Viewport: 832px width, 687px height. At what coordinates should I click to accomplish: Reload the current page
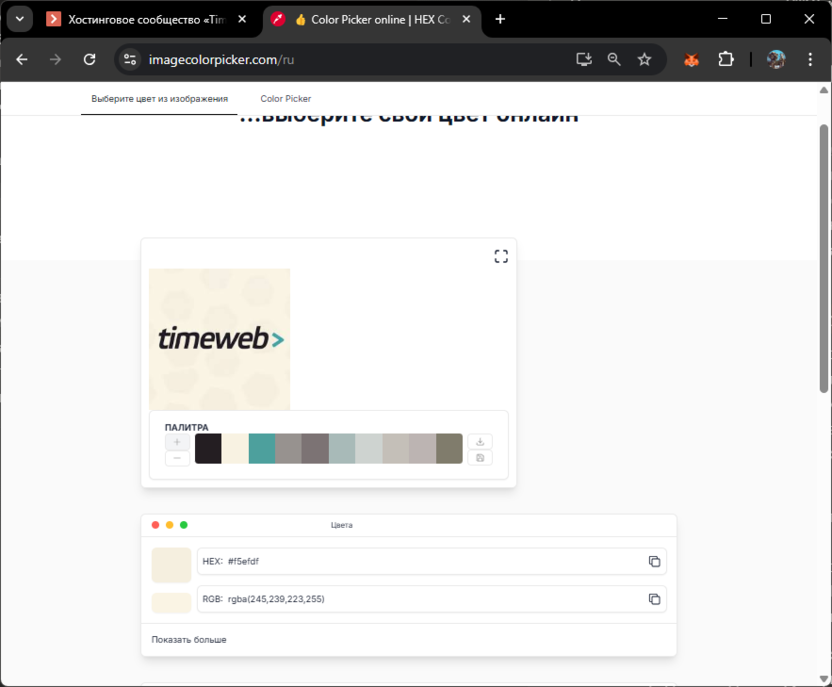(90, 59)
